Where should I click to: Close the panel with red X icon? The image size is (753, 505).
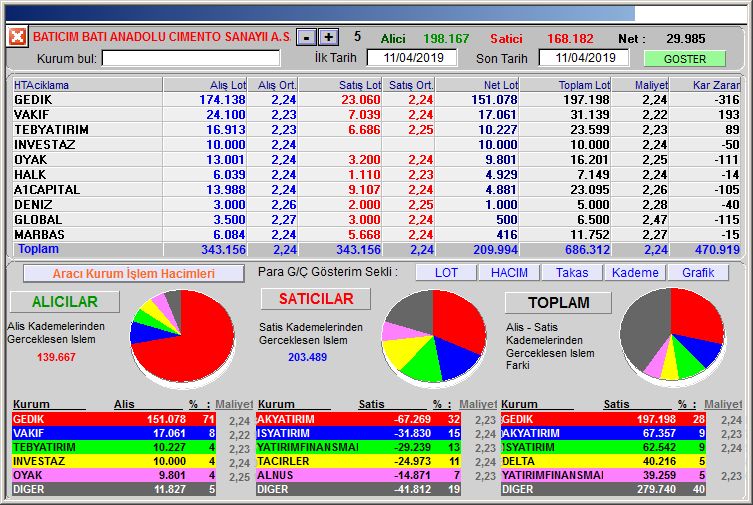click(x=17, y=36)
